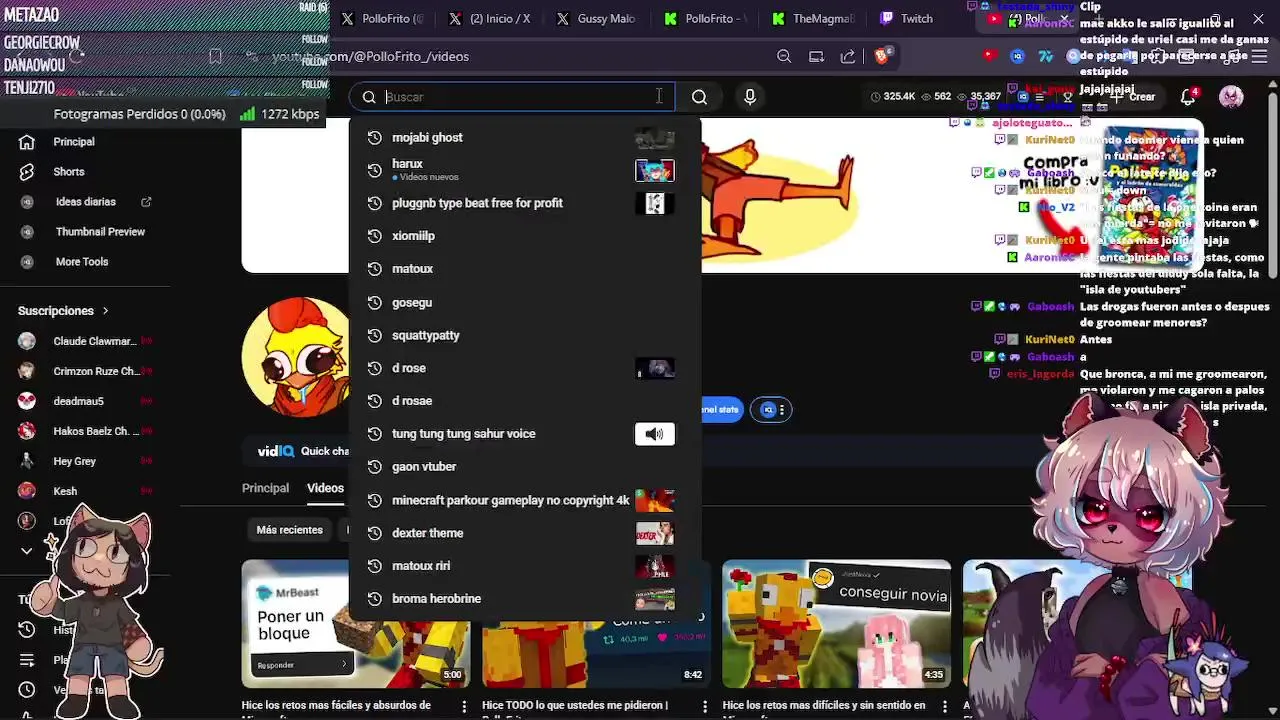The width and height of the screenshot is (1280, 720).
Task: Select the 'matoux' search suggestion
Action: (x=525, y=269)
